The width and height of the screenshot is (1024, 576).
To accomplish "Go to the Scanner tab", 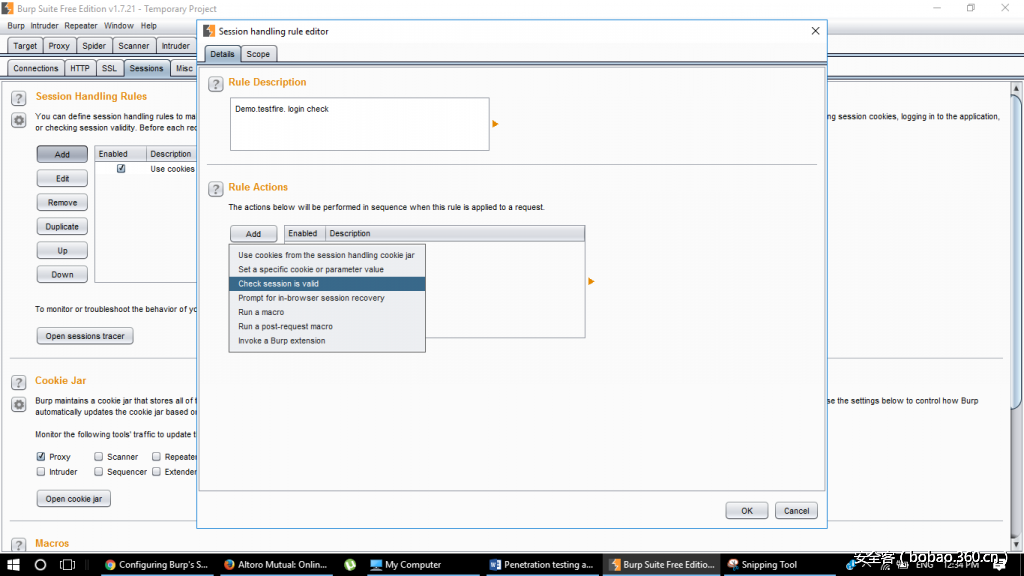I will (134, 46).
